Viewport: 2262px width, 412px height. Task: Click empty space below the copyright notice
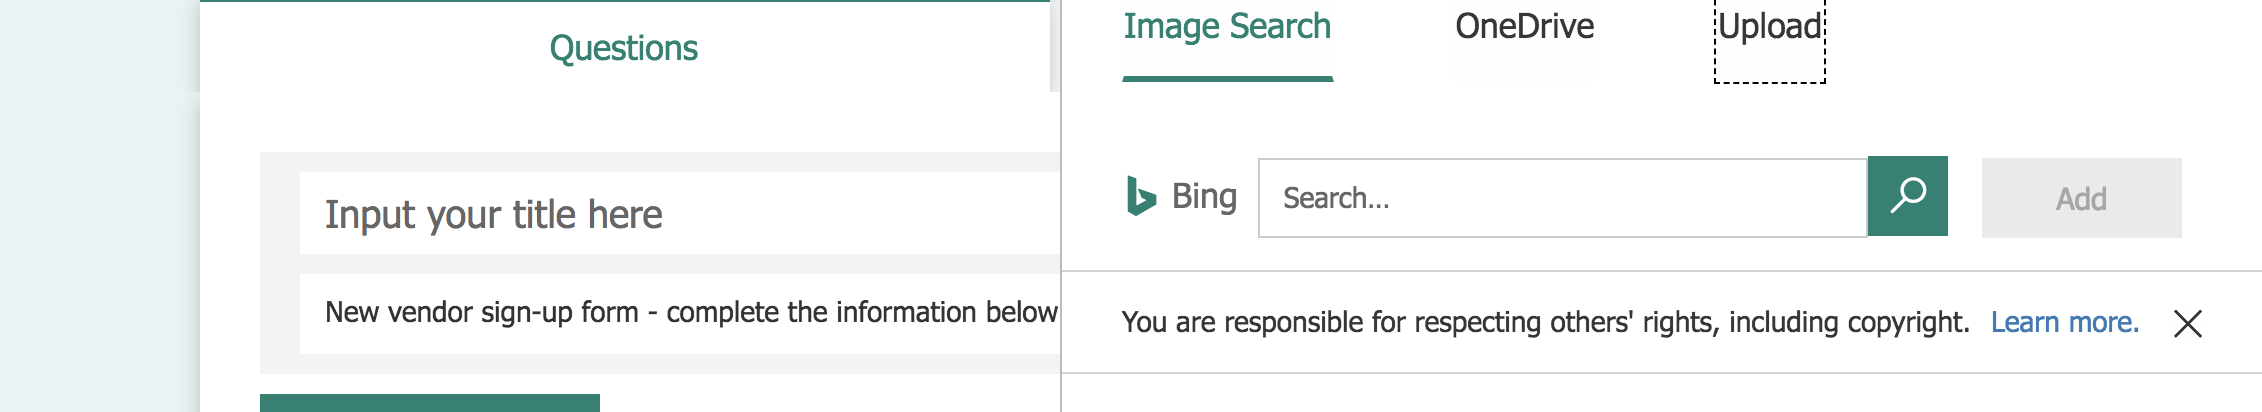[x=1660, y=394]
